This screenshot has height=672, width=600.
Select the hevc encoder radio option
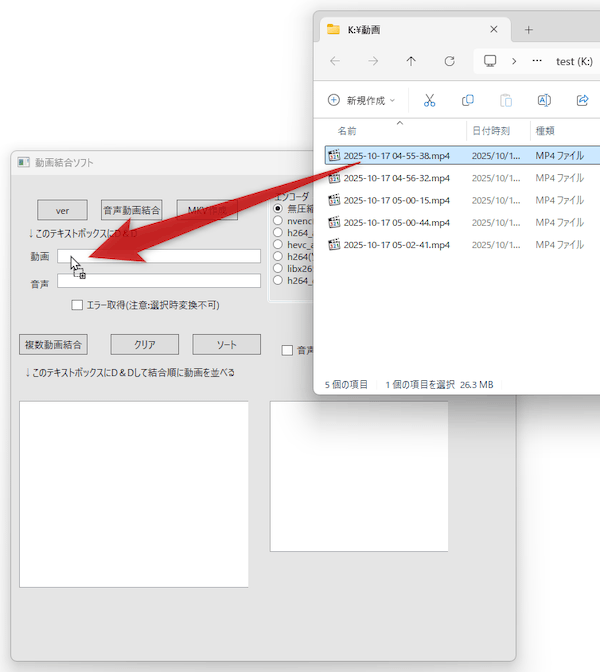[279, 245]
